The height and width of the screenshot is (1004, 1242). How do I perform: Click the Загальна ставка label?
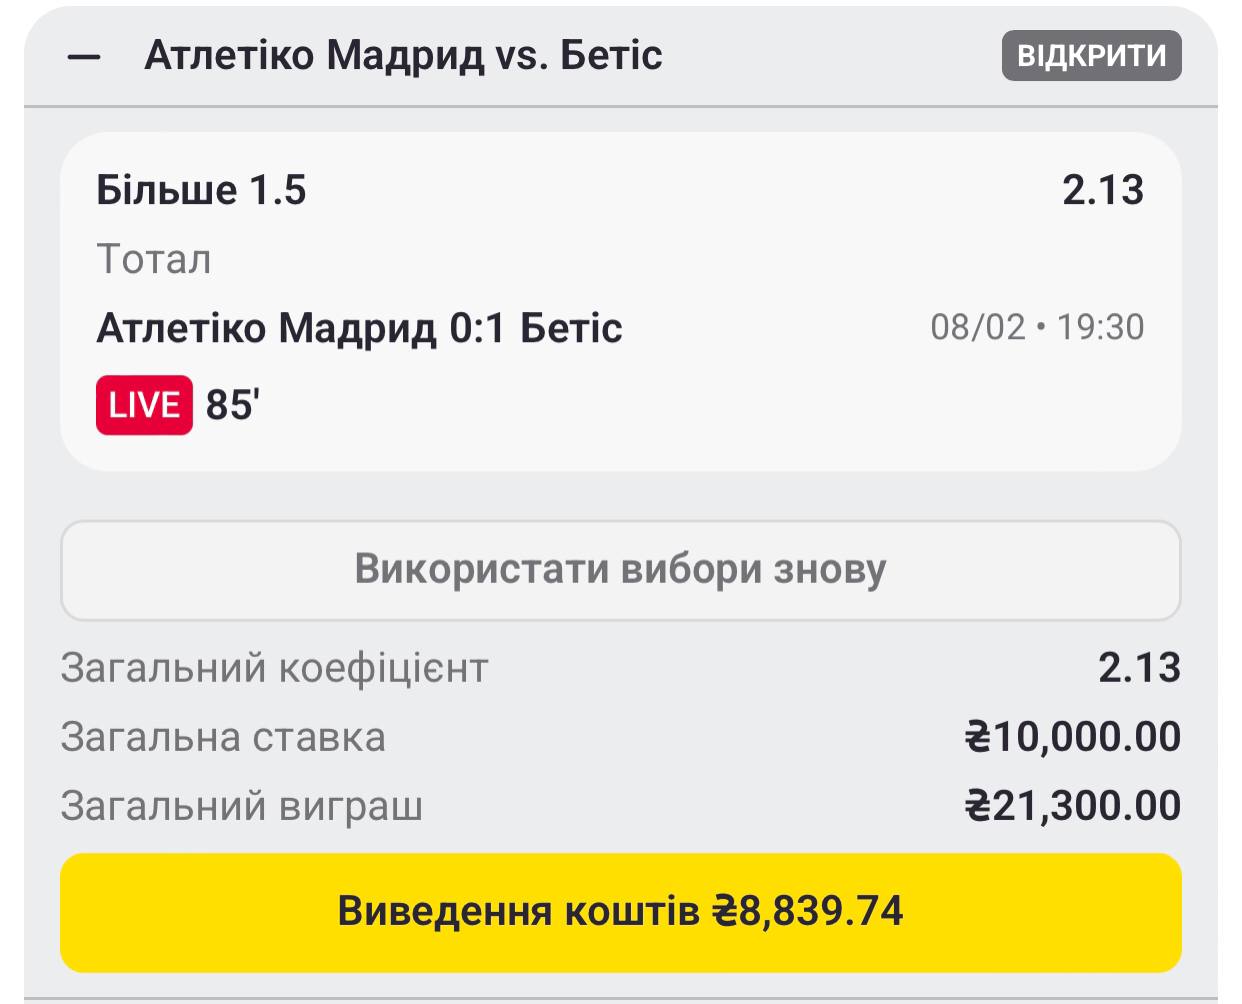tap(223, 737)
